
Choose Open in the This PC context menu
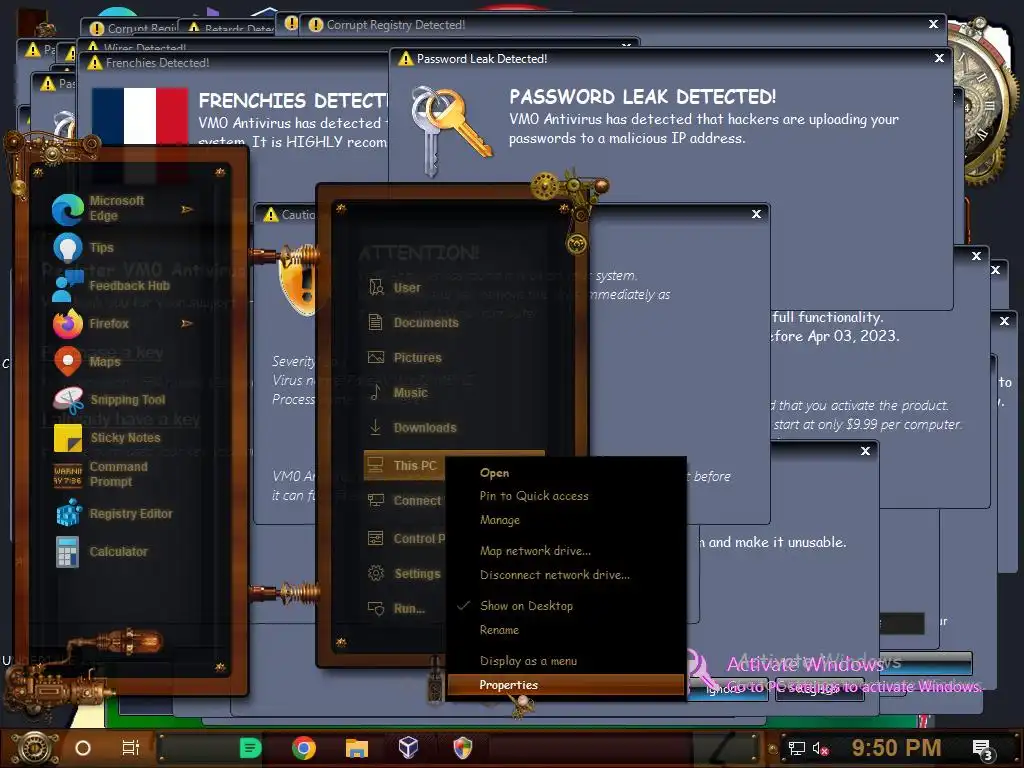pyautogui.click(x=494, y=473)
